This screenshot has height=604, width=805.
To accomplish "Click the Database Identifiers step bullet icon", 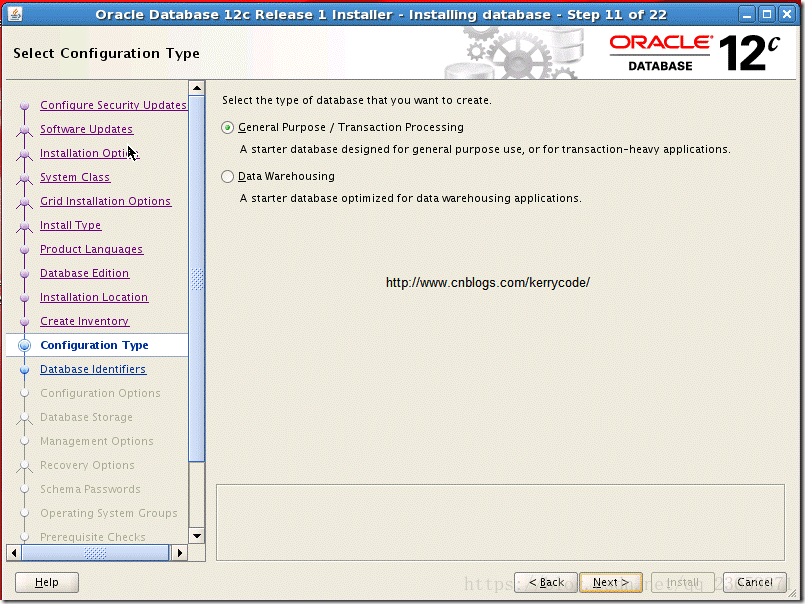I will click(x=24, y=369).
